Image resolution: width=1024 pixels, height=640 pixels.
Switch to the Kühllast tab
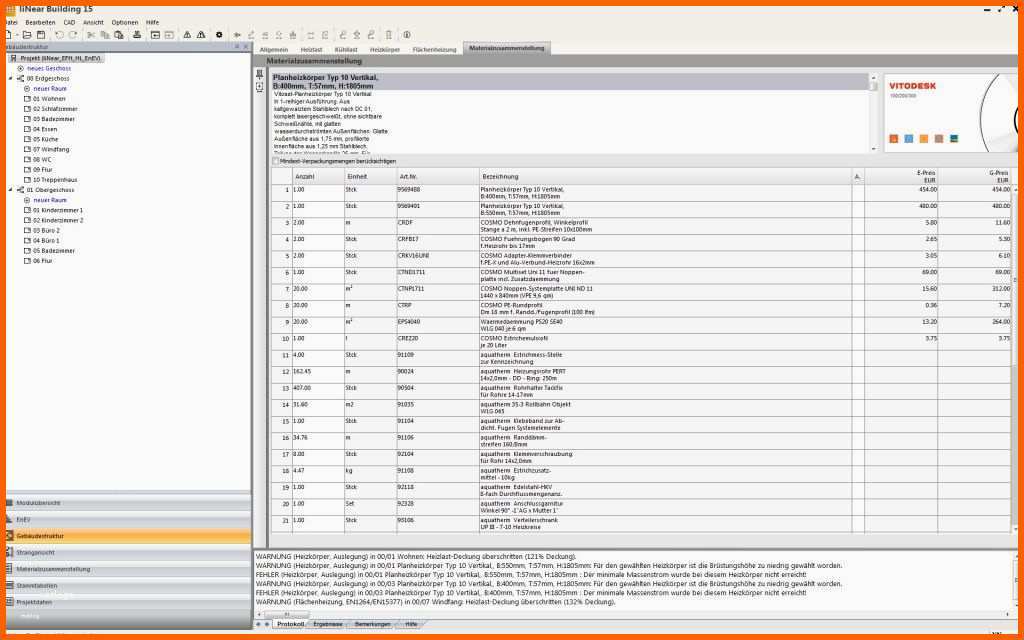(346, 49)
